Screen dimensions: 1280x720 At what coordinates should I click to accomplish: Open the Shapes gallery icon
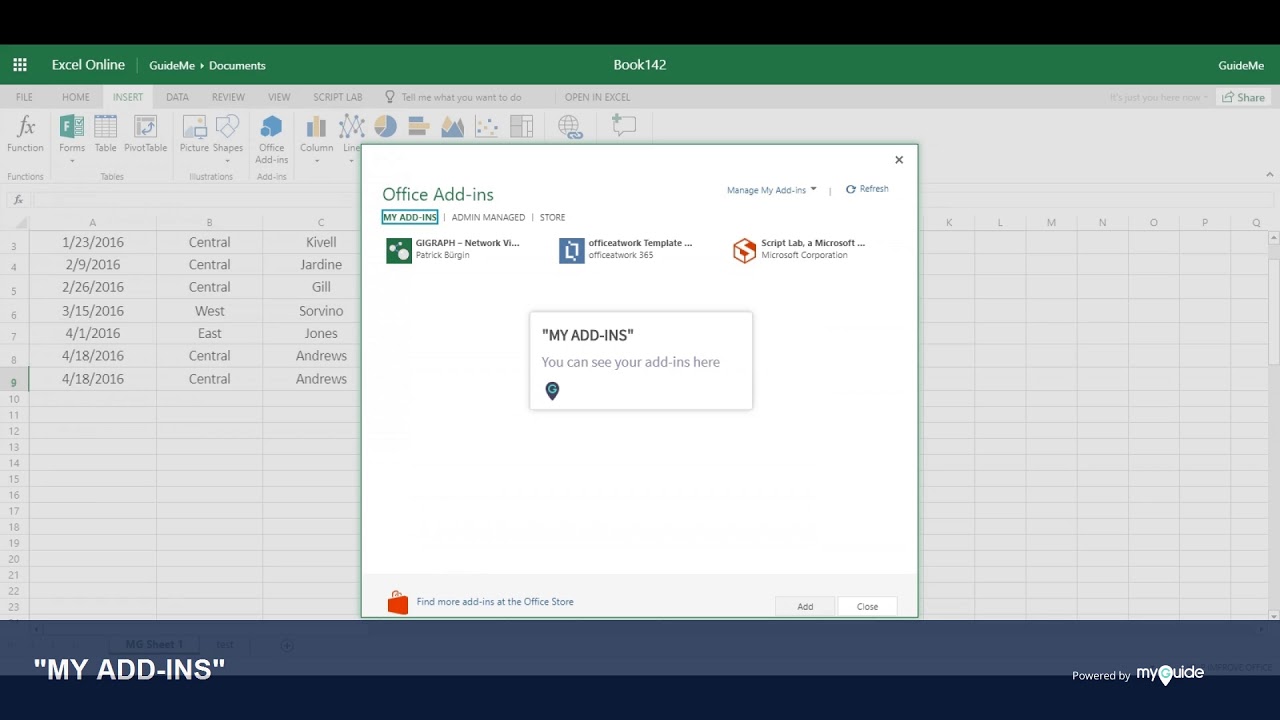pyautogui.click(x=228, y=127)
